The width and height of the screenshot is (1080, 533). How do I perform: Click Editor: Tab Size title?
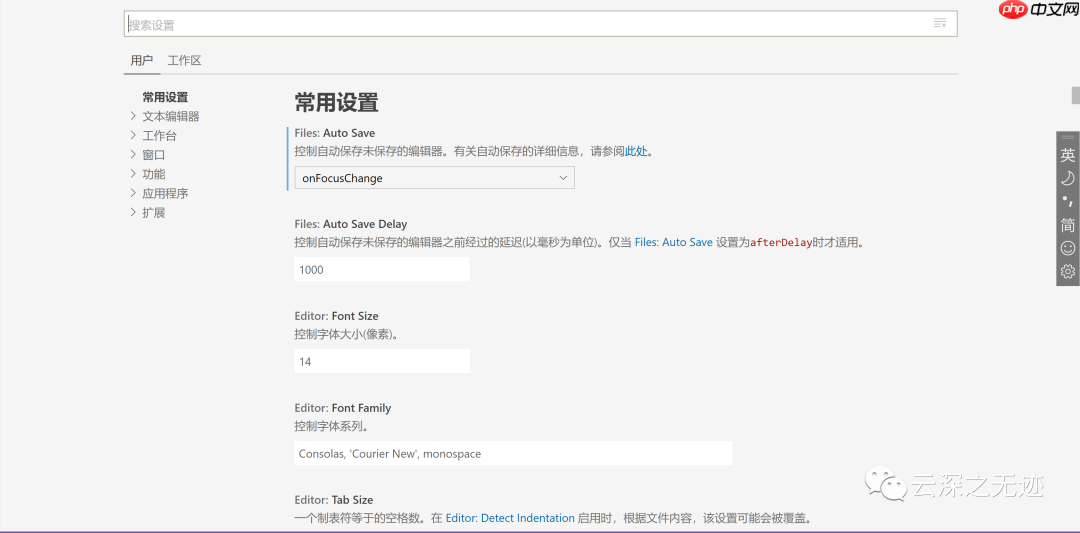point(333,499)
